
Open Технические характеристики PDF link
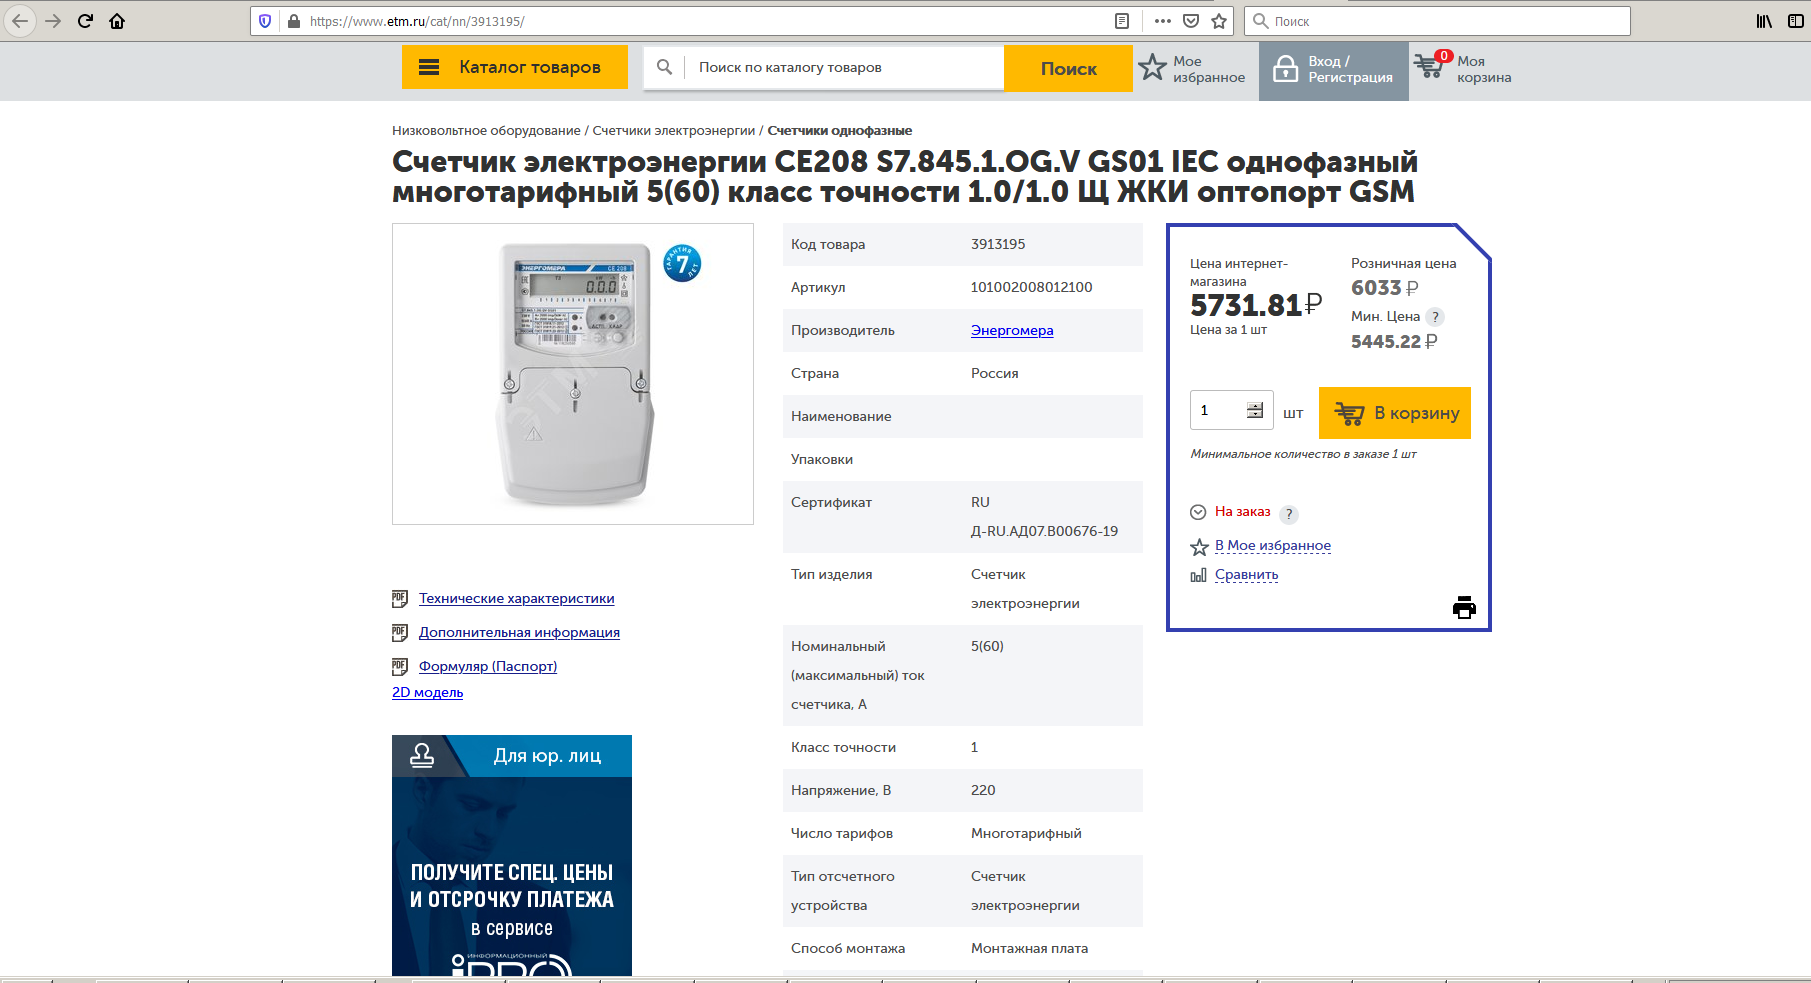click(516, 599)
